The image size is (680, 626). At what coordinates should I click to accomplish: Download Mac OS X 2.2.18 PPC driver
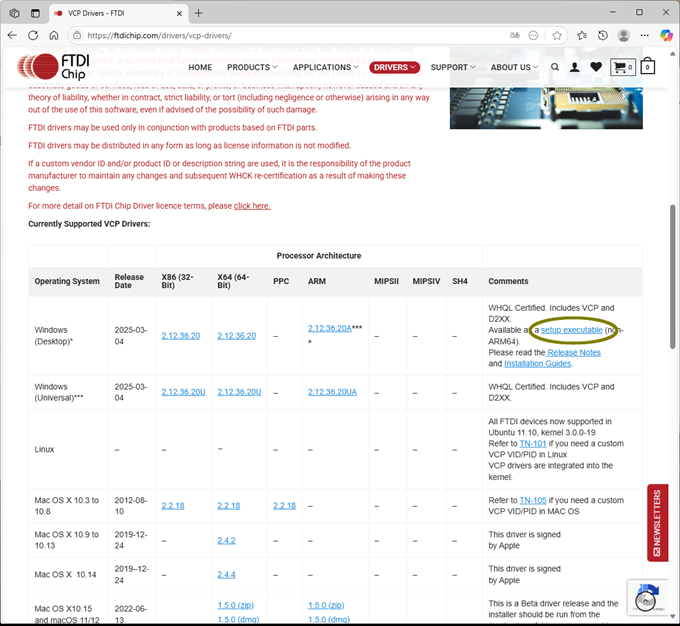click(x=284, y=506)
